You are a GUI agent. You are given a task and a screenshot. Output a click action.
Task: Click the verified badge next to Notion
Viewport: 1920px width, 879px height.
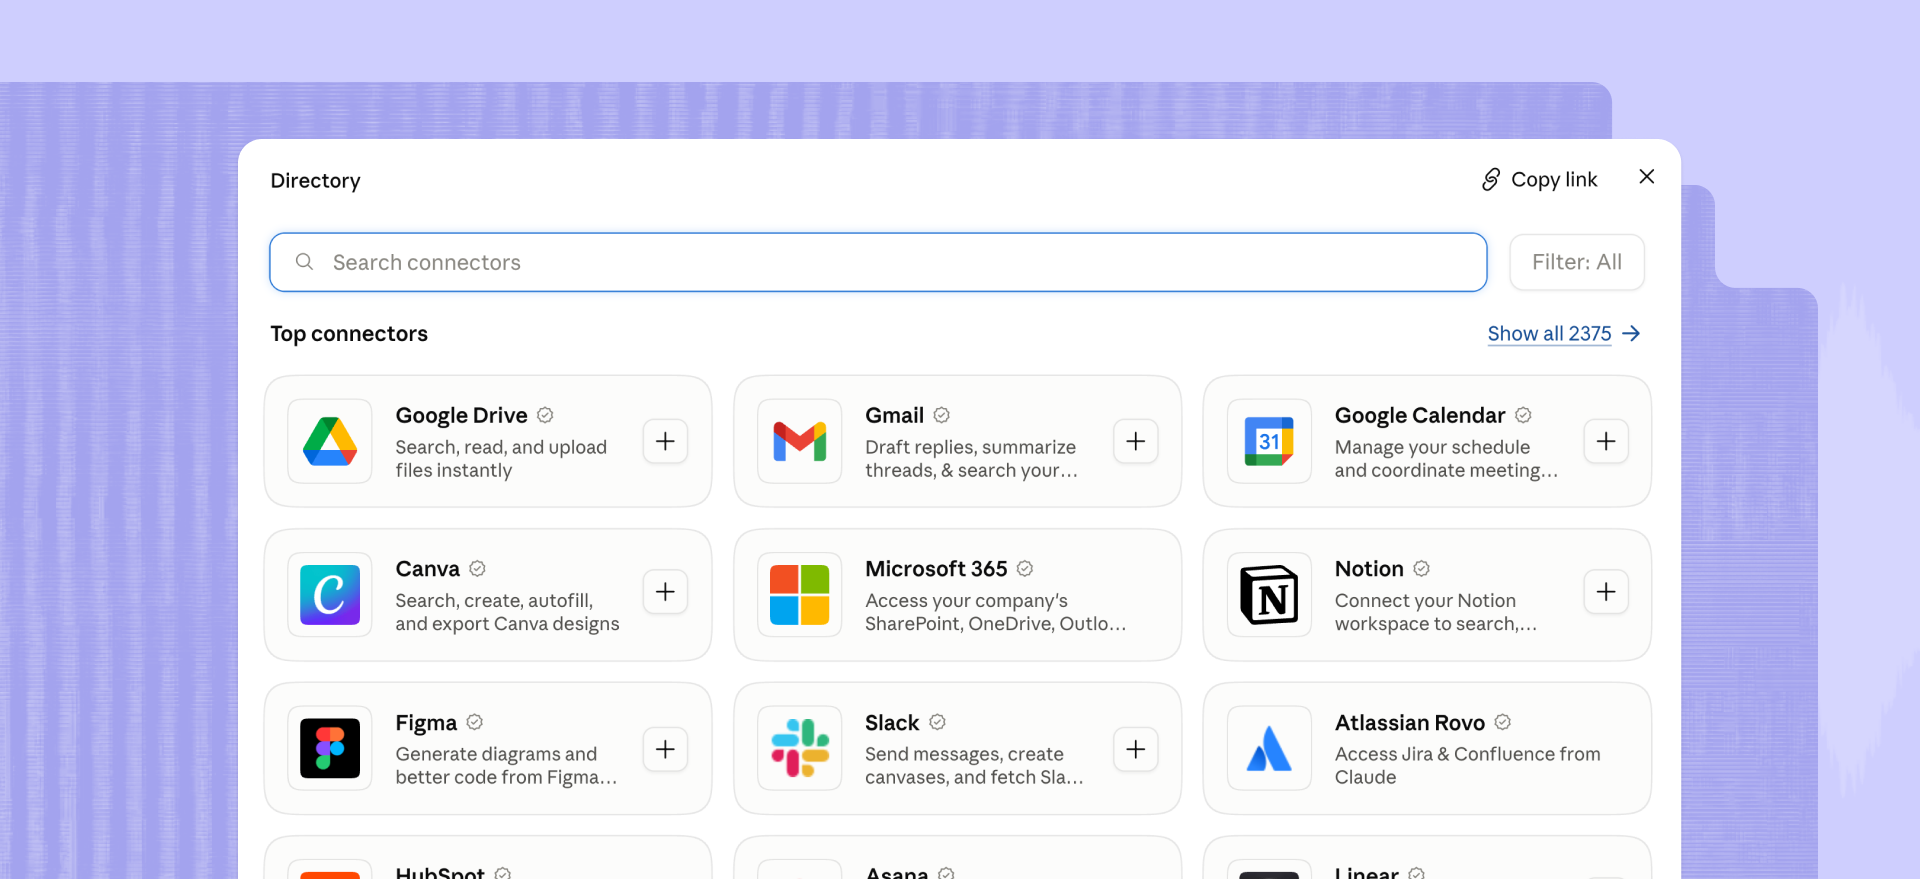tap(1422, 569)
